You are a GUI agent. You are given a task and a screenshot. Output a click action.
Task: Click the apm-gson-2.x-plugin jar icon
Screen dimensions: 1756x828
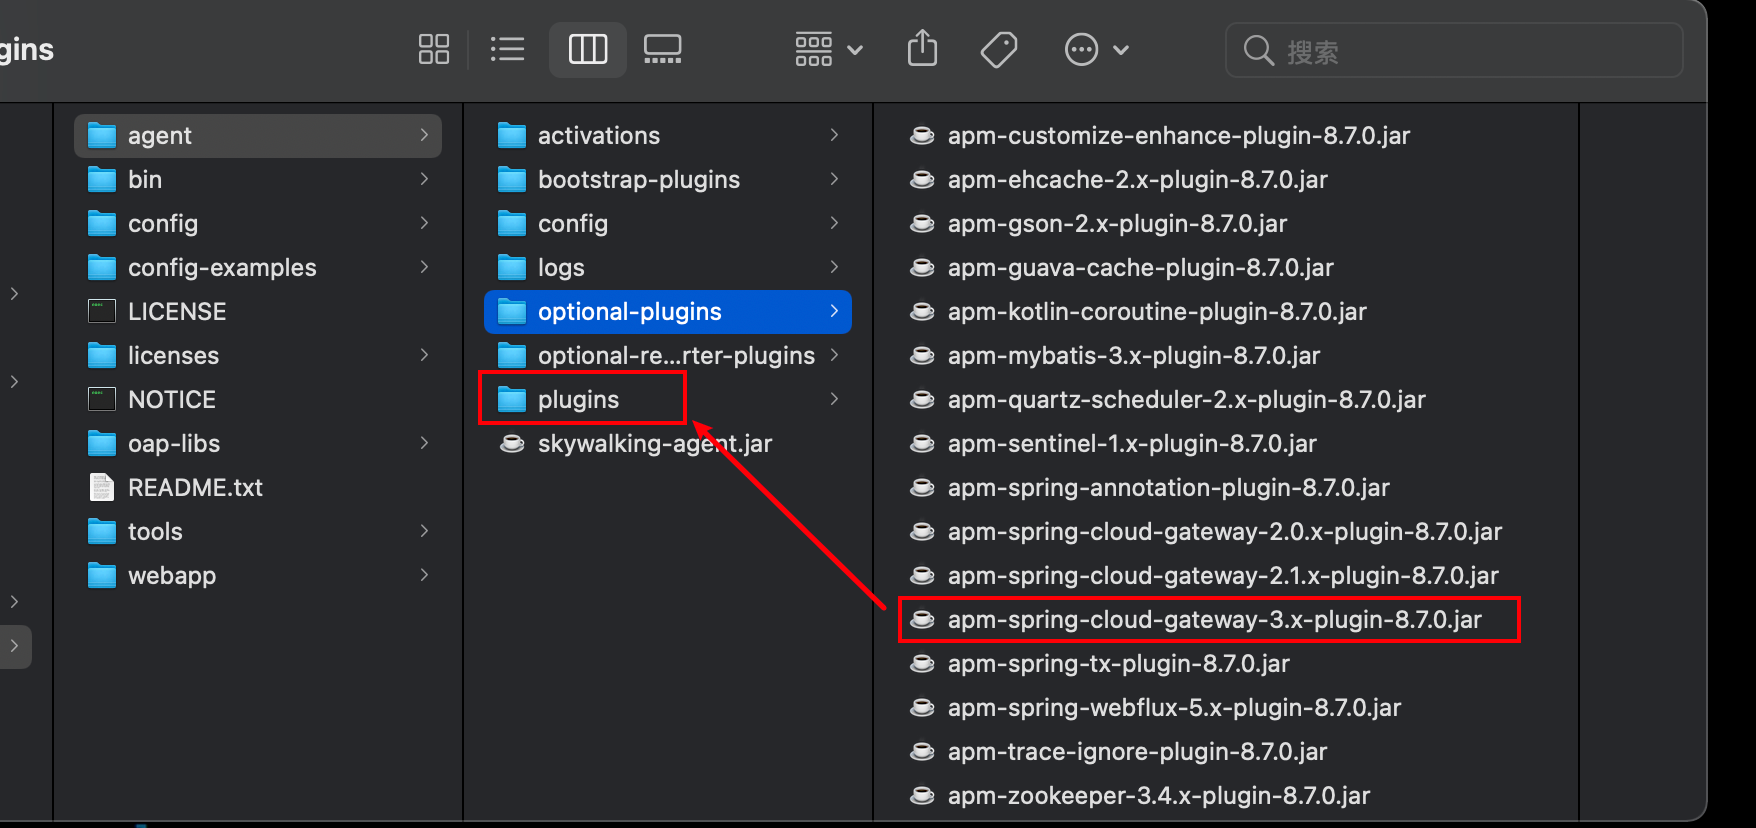click(x=922, y=223)
